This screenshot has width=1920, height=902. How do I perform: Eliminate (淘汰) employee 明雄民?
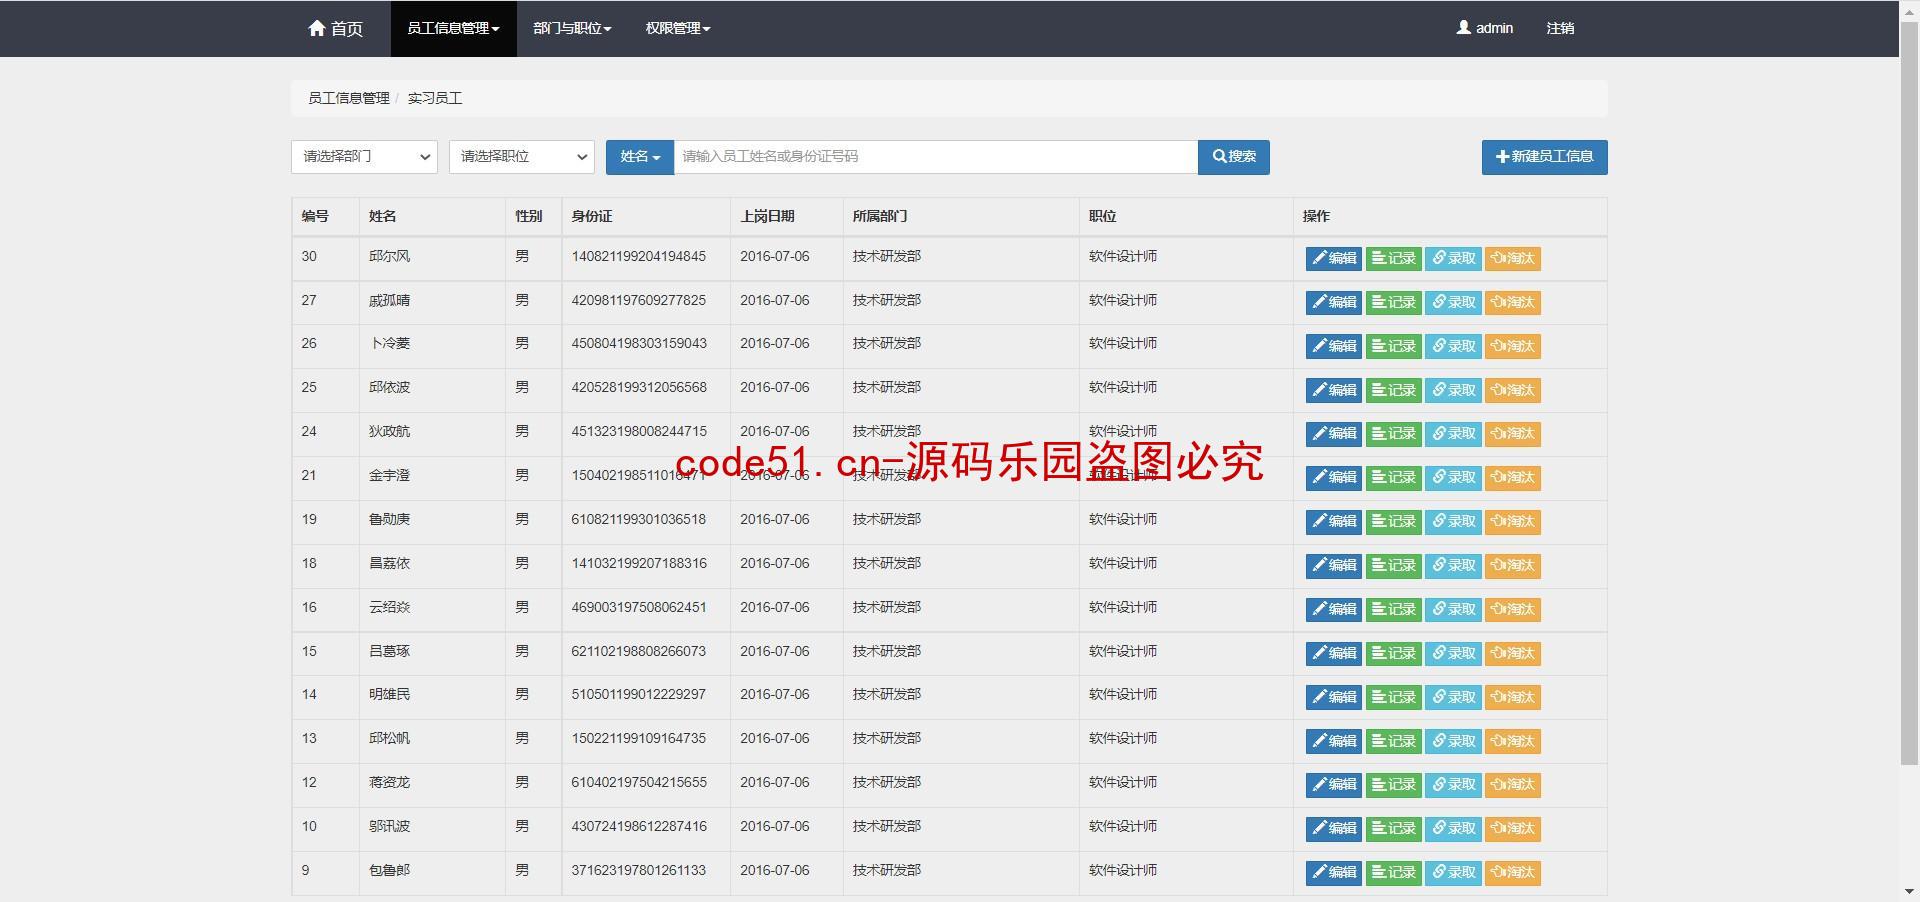[x=1512, y=697]
